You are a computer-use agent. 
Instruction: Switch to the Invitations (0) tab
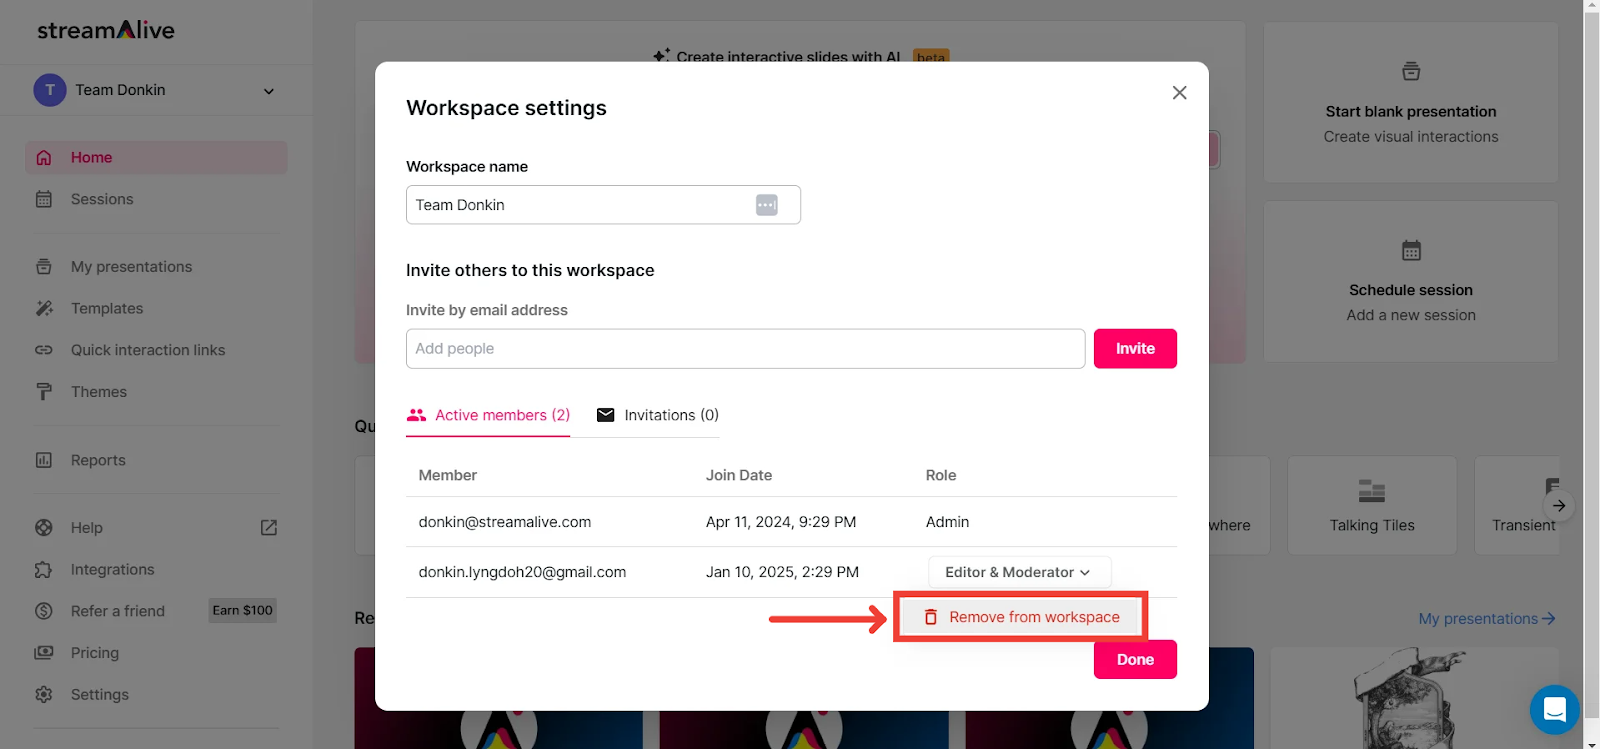coord(658,415)
